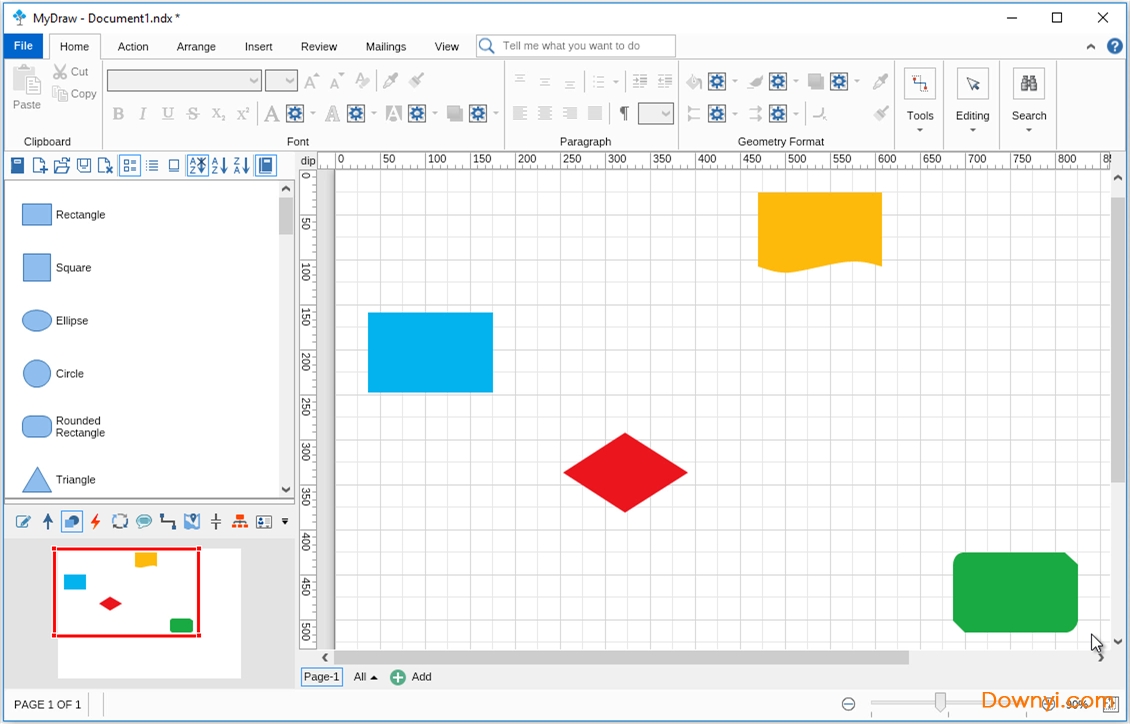
Task: Click the zoom slider handle
Action: (x=940, y=703)
